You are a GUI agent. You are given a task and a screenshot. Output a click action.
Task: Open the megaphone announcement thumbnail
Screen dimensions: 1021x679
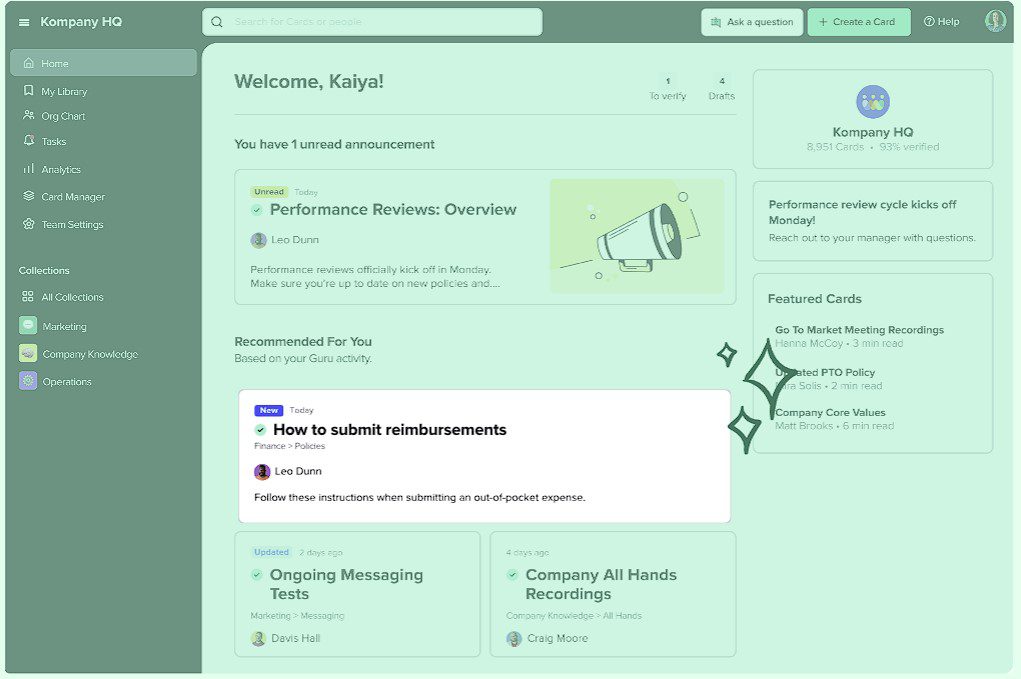(636, 236)
